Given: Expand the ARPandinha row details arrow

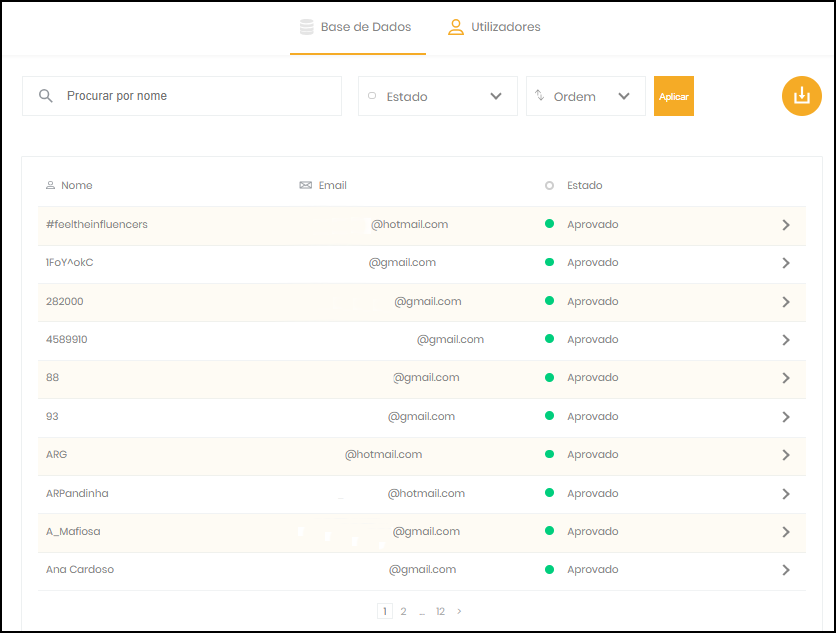Looking at the screenshot, I should click(x=786, y=494).
